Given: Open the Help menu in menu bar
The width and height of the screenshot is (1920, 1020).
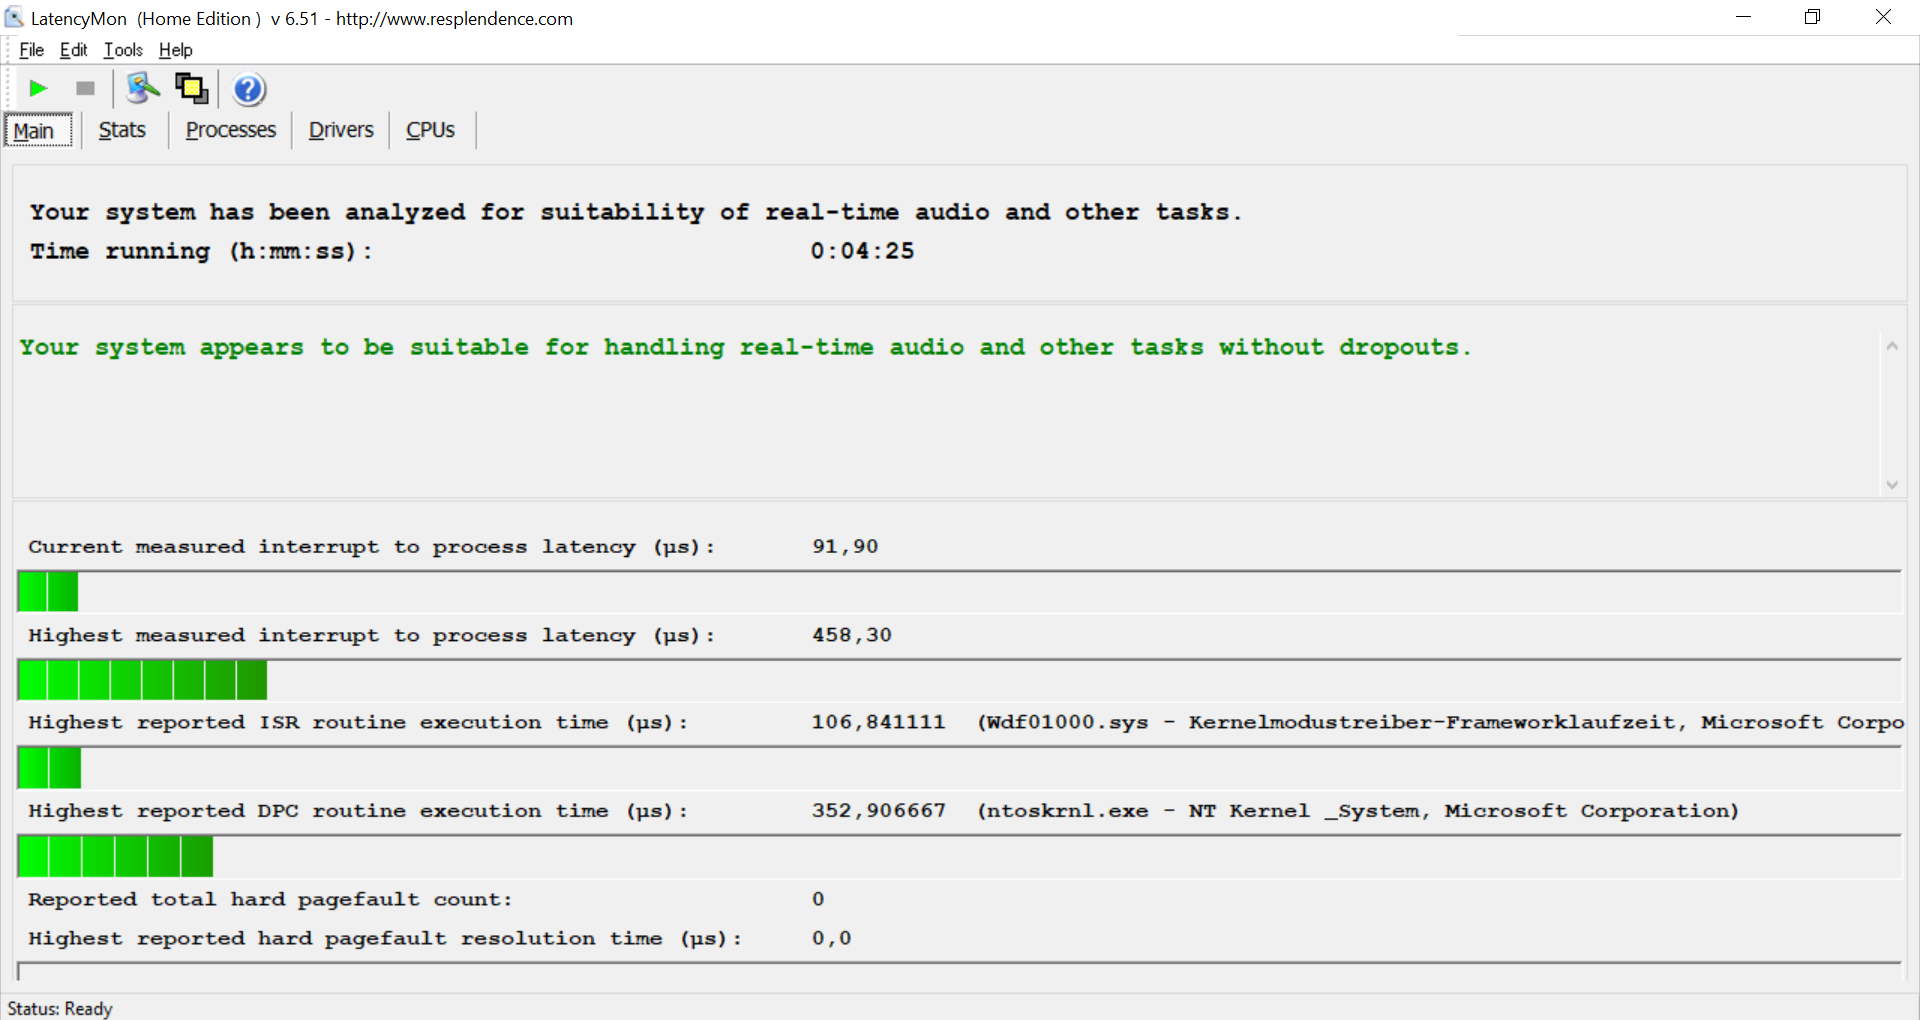Looking at the screenshot, I should [x=175, y=50].
